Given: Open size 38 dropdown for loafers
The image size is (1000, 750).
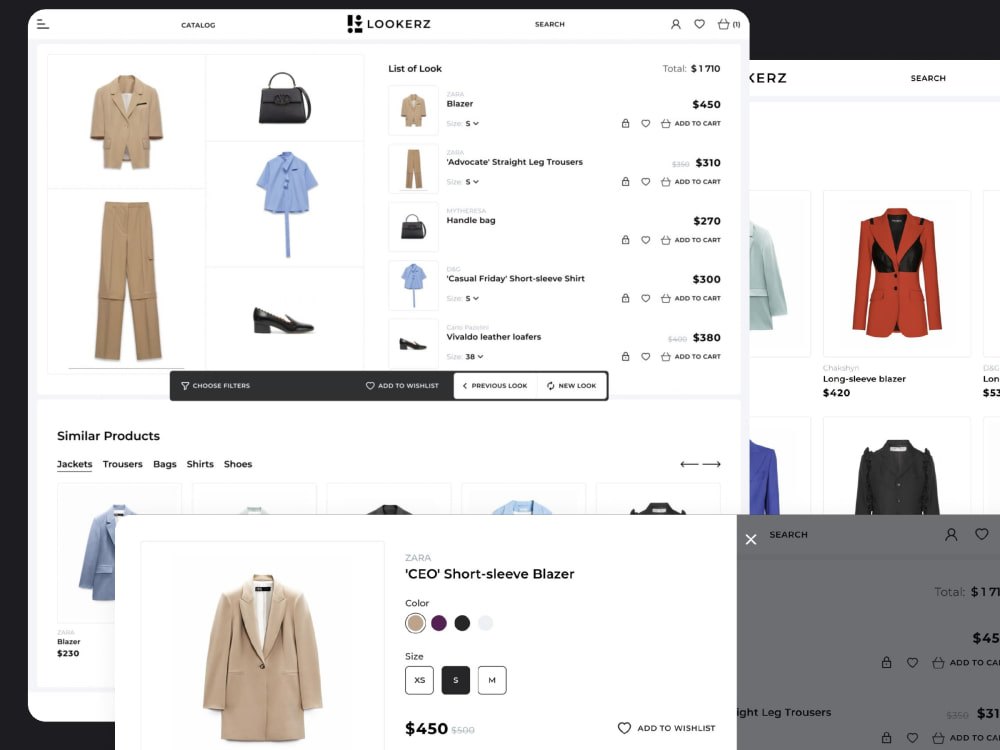Looking at the screenshot, I should pos(474,357).
